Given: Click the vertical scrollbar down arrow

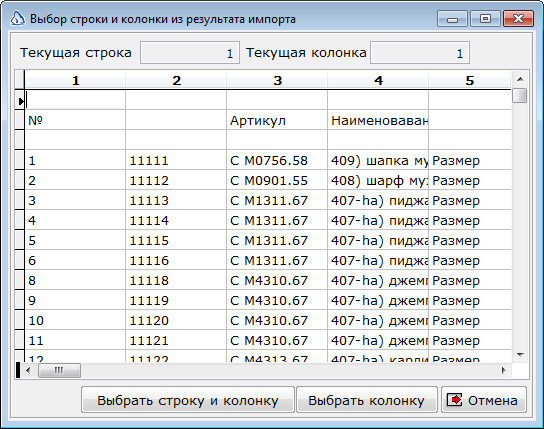Looking at the screenshot, I should pyautogui.click(x=520, y=354).
